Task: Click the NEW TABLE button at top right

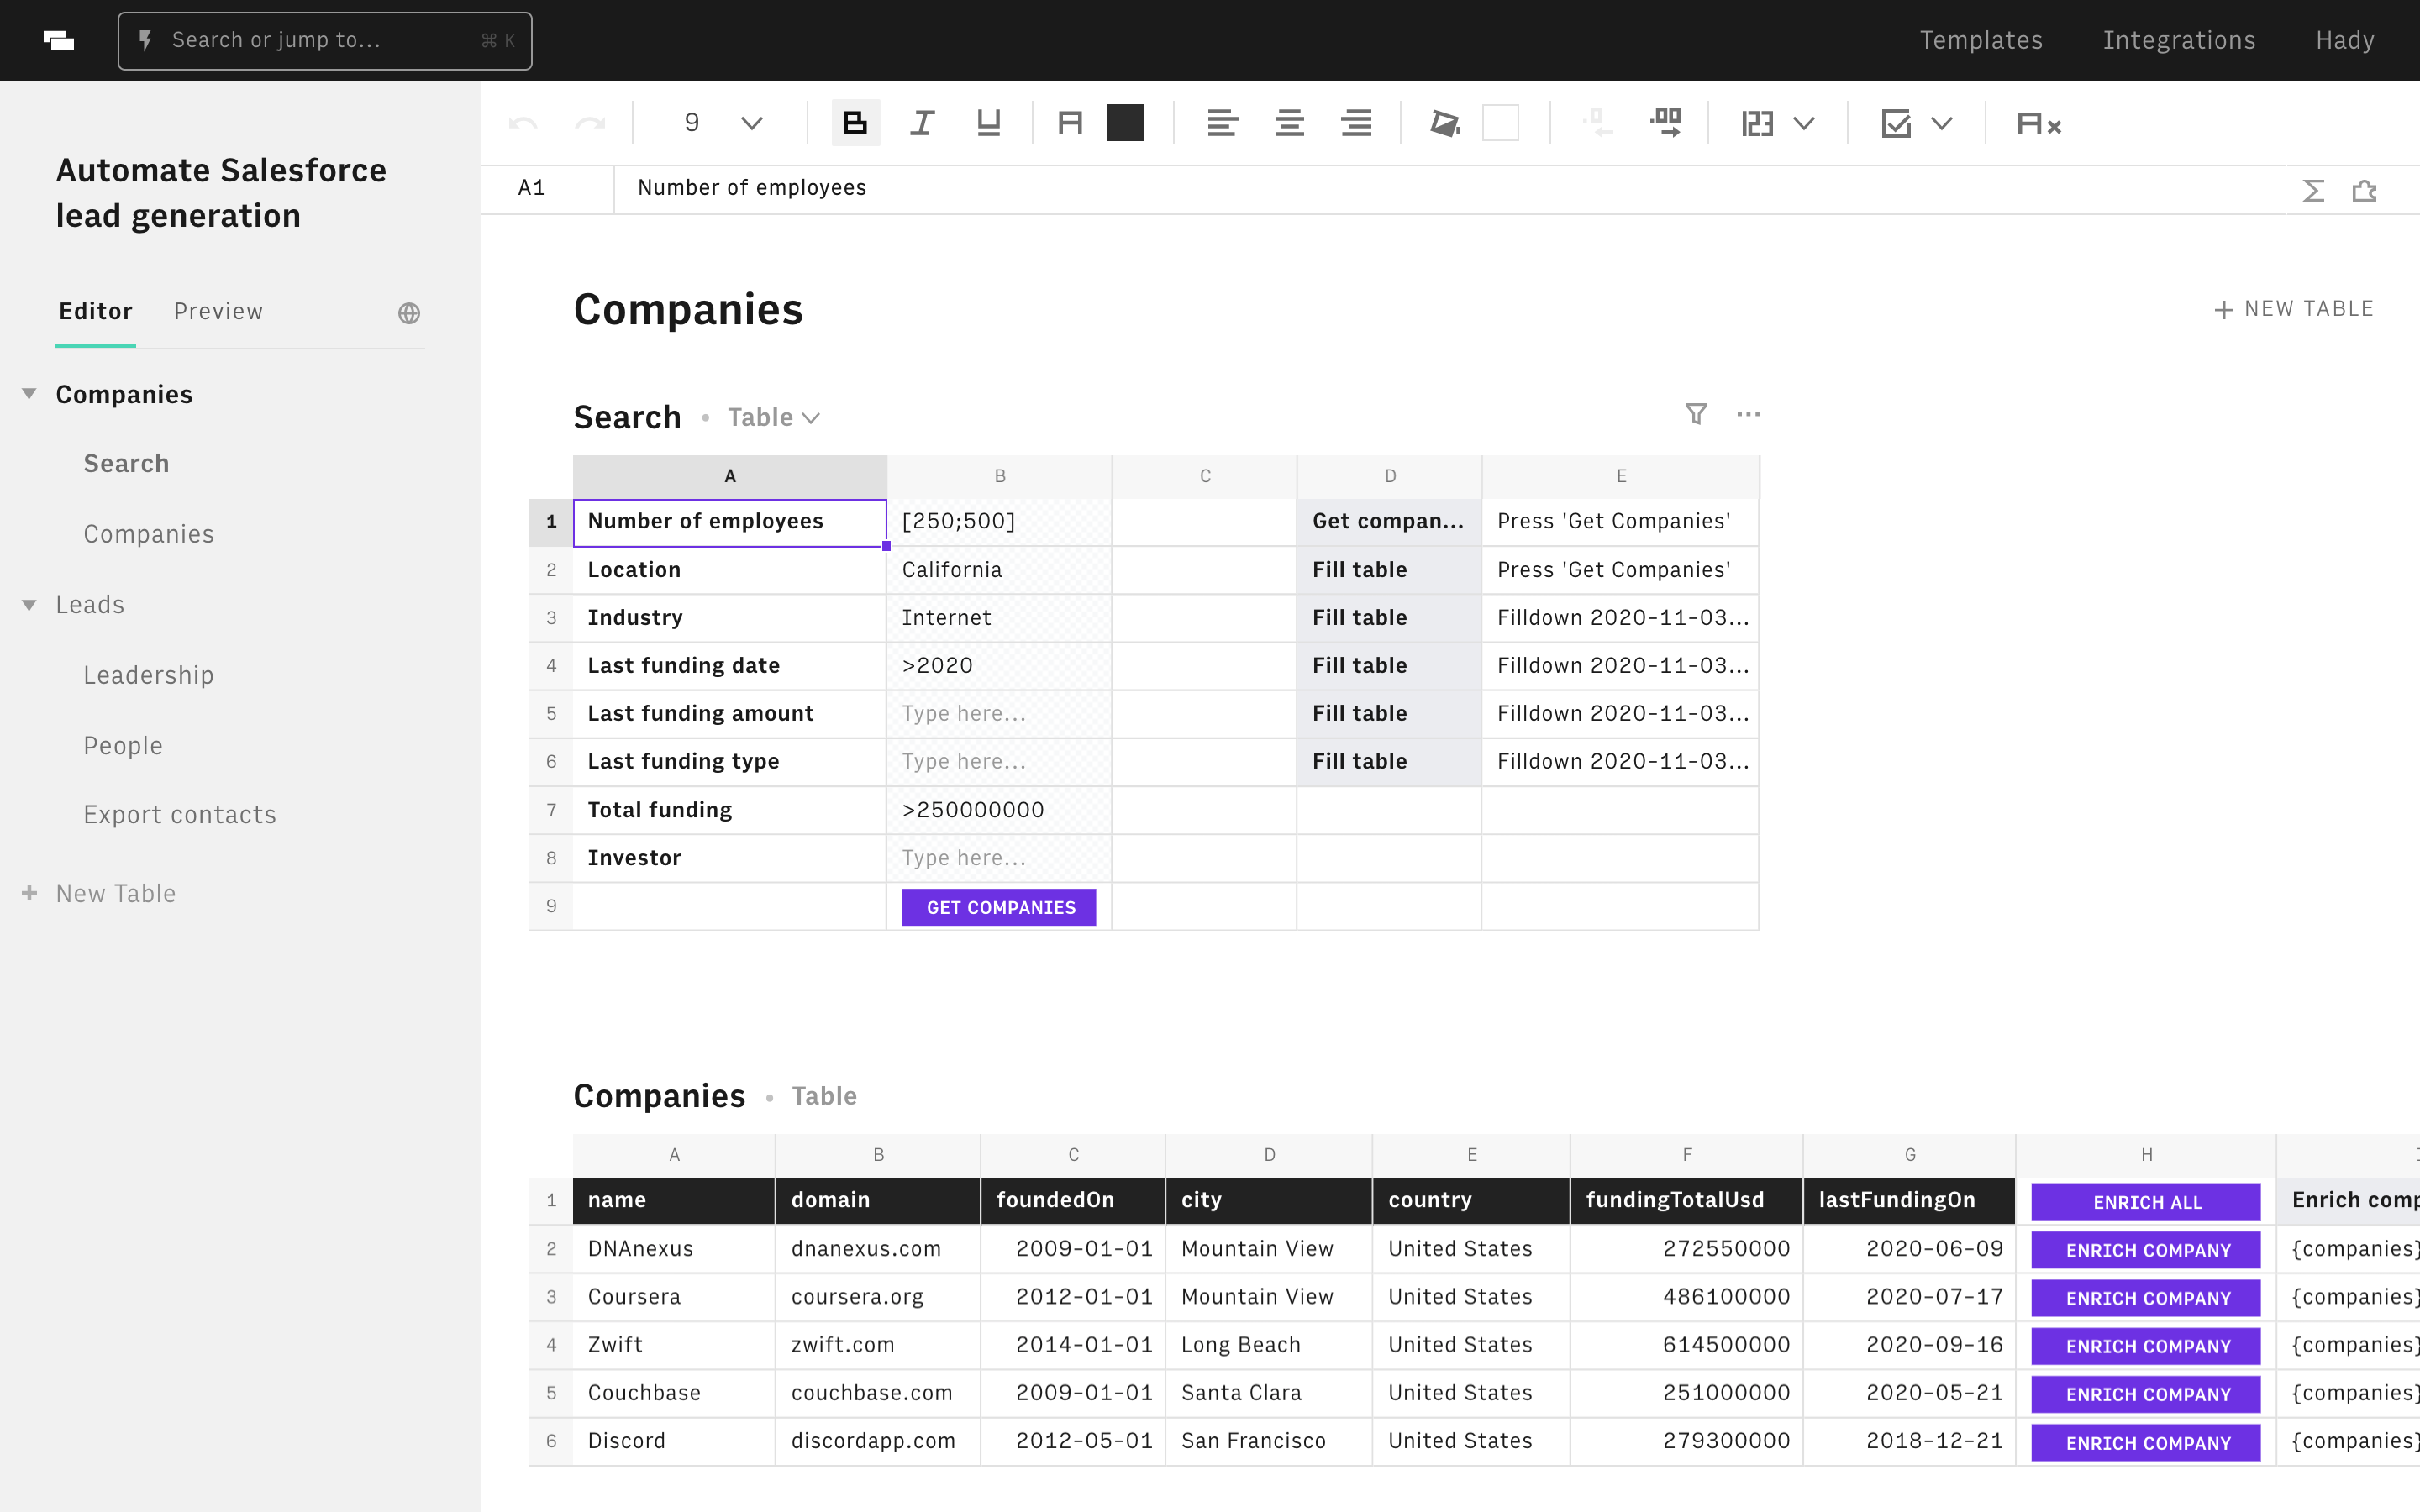Action: [2294, 309]
